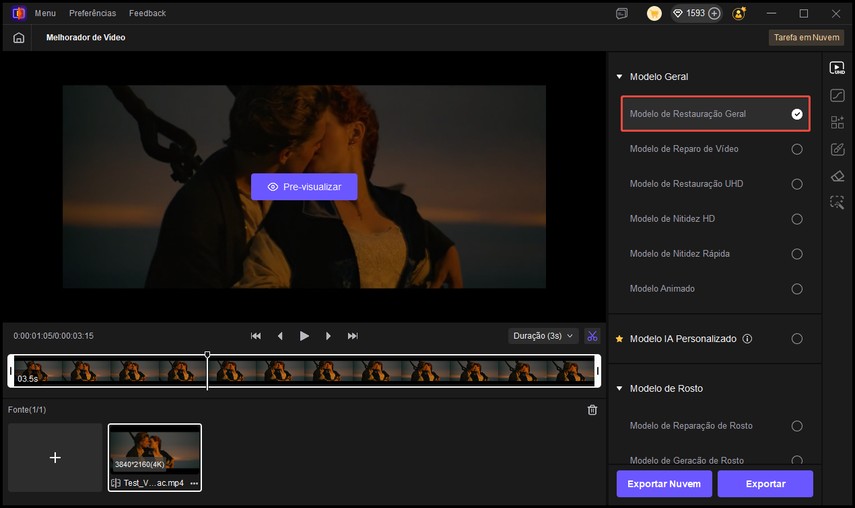Show info for Modelo IA Personalizado
Viewport: 855px width, 508px height.
click(x=747, y=338)
